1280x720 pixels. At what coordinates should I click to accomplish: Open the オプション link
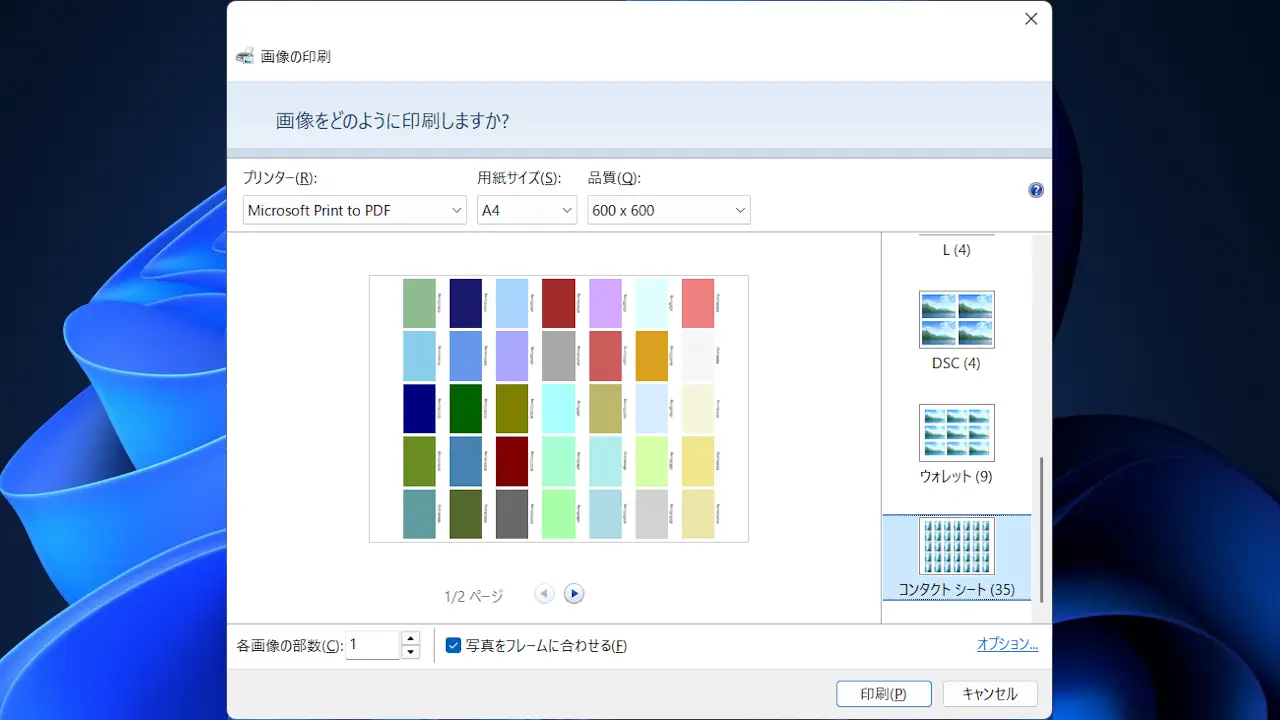tap(1007, 645)
